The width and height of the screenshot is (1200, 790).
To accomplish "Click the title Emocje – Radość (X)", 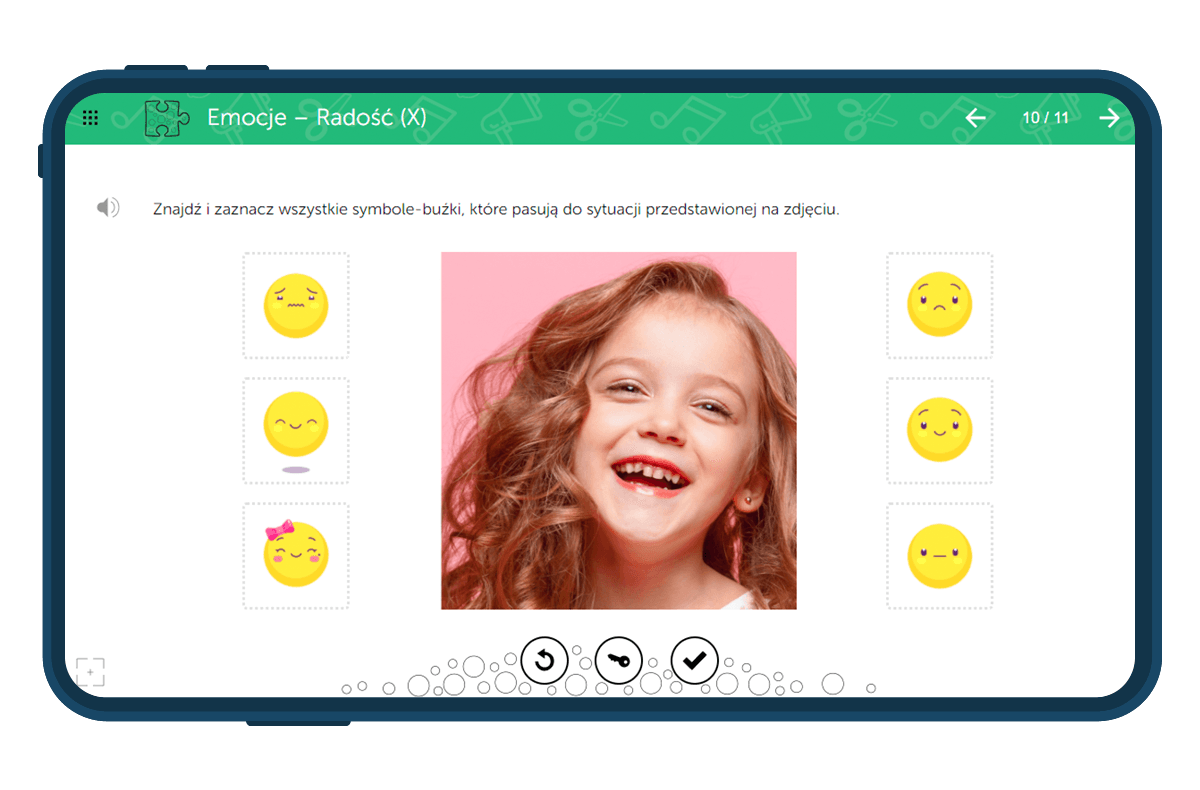I will (316, 118).
